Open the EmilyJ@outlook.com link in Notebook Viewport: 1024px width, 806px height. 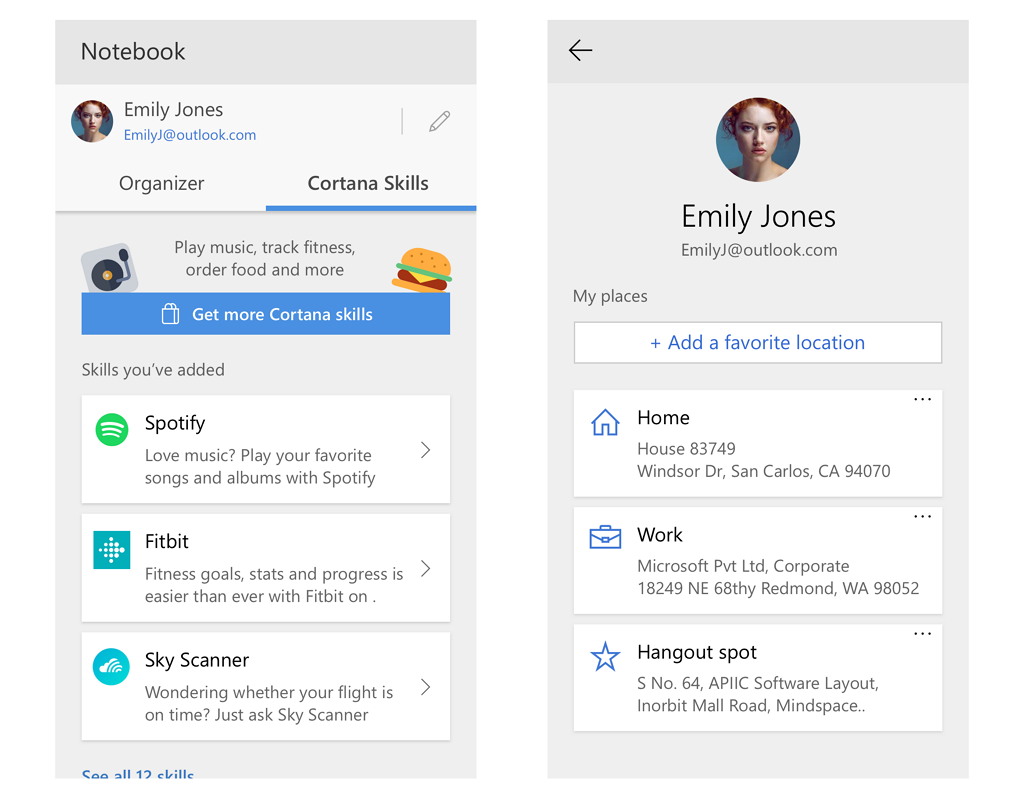point(190,135)
